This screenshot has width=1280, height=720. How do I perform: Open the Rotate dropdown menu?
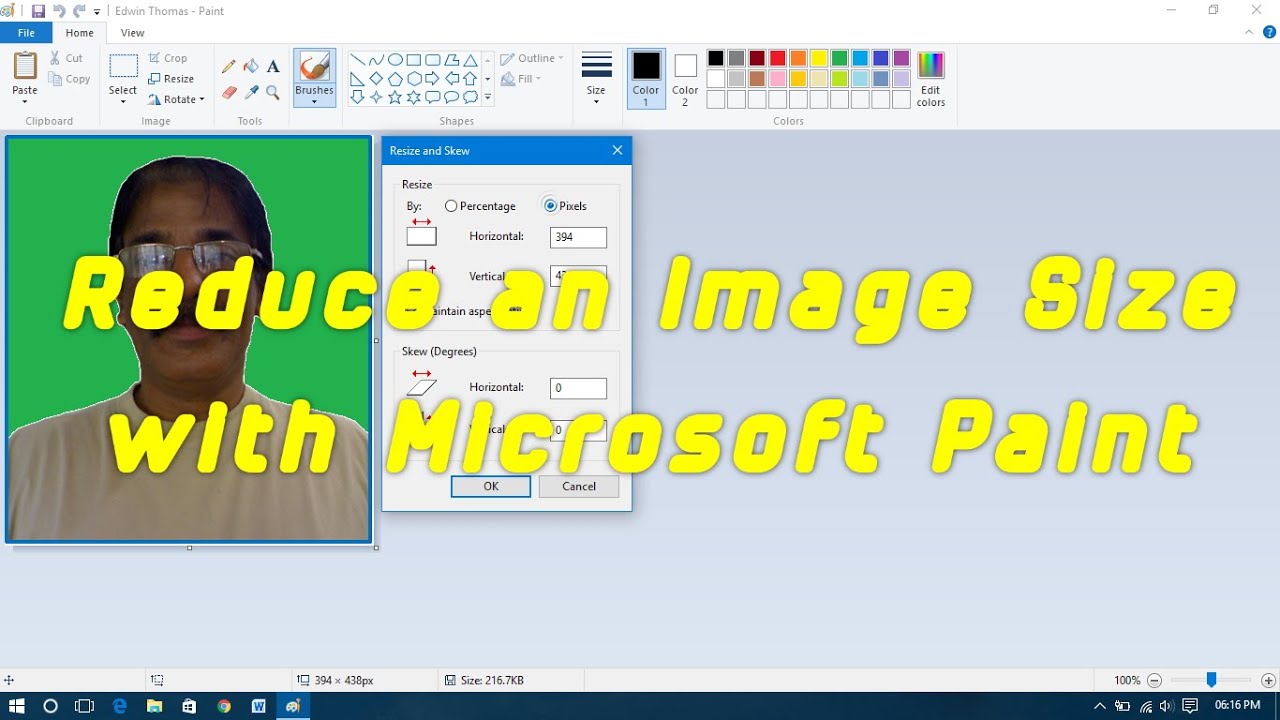pos(176,99)
